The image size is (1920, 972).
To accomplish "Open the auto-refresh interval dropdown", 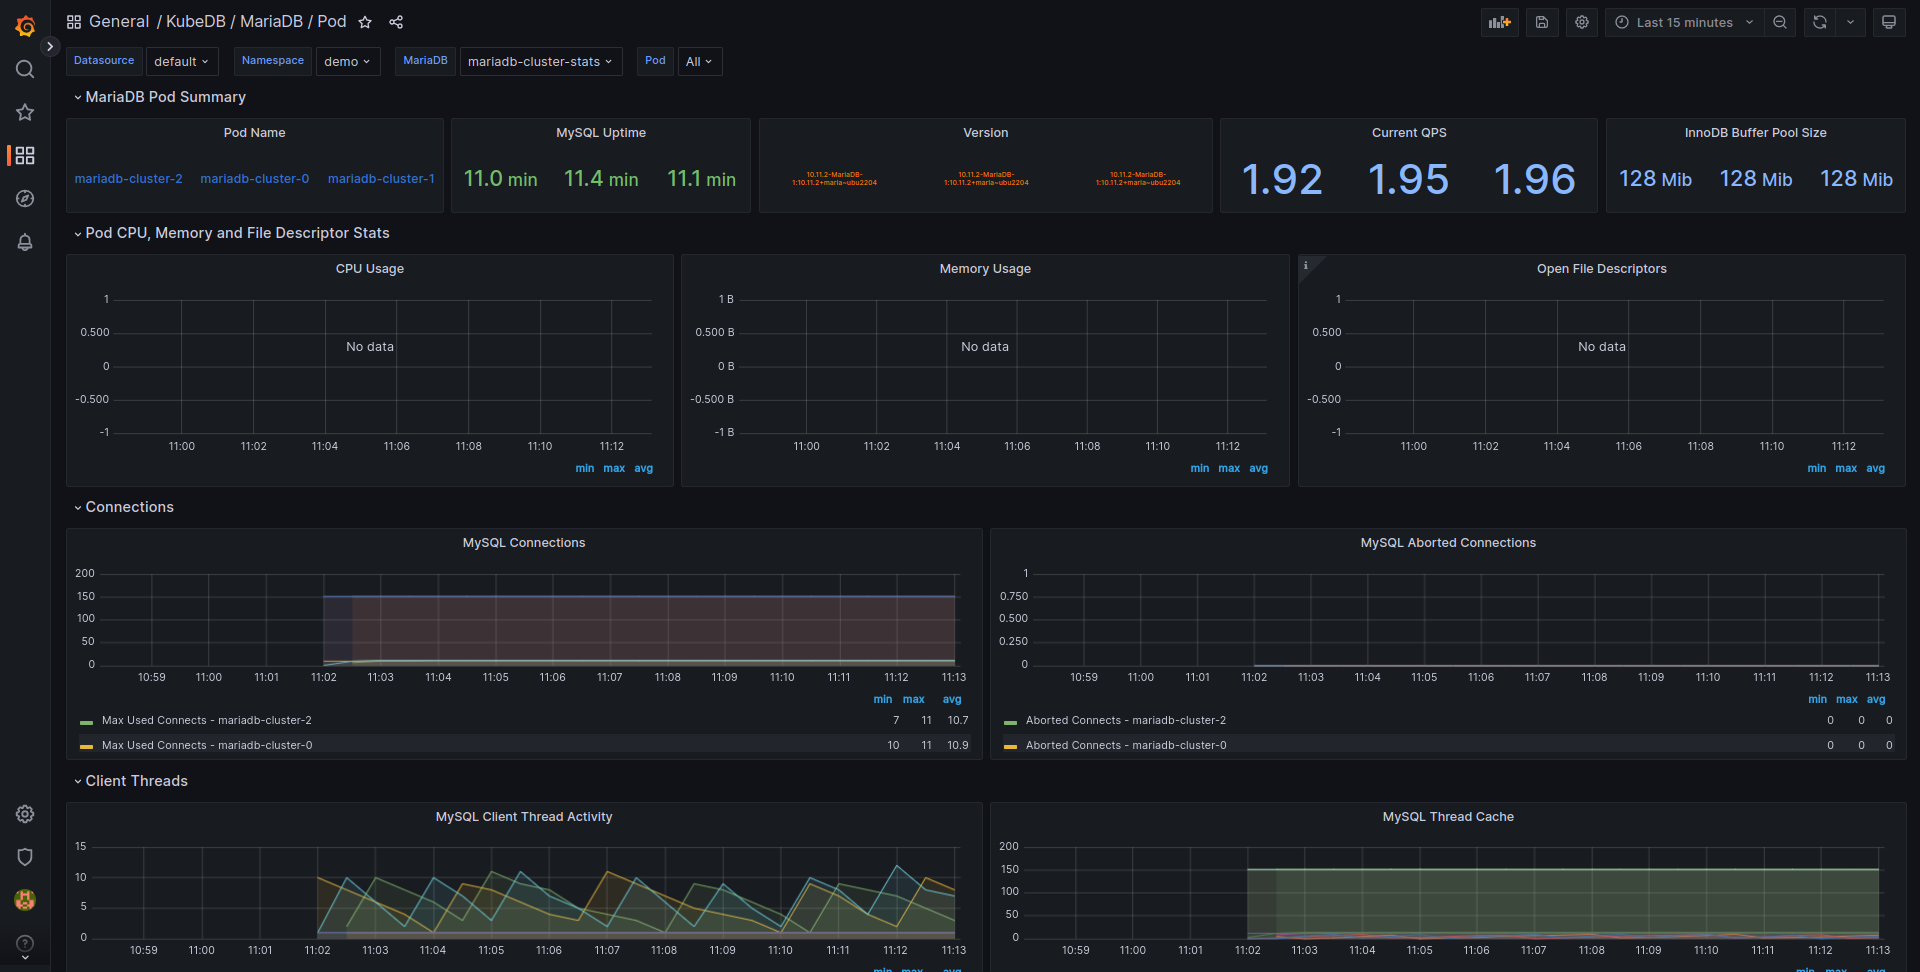I will point(1849,22).
